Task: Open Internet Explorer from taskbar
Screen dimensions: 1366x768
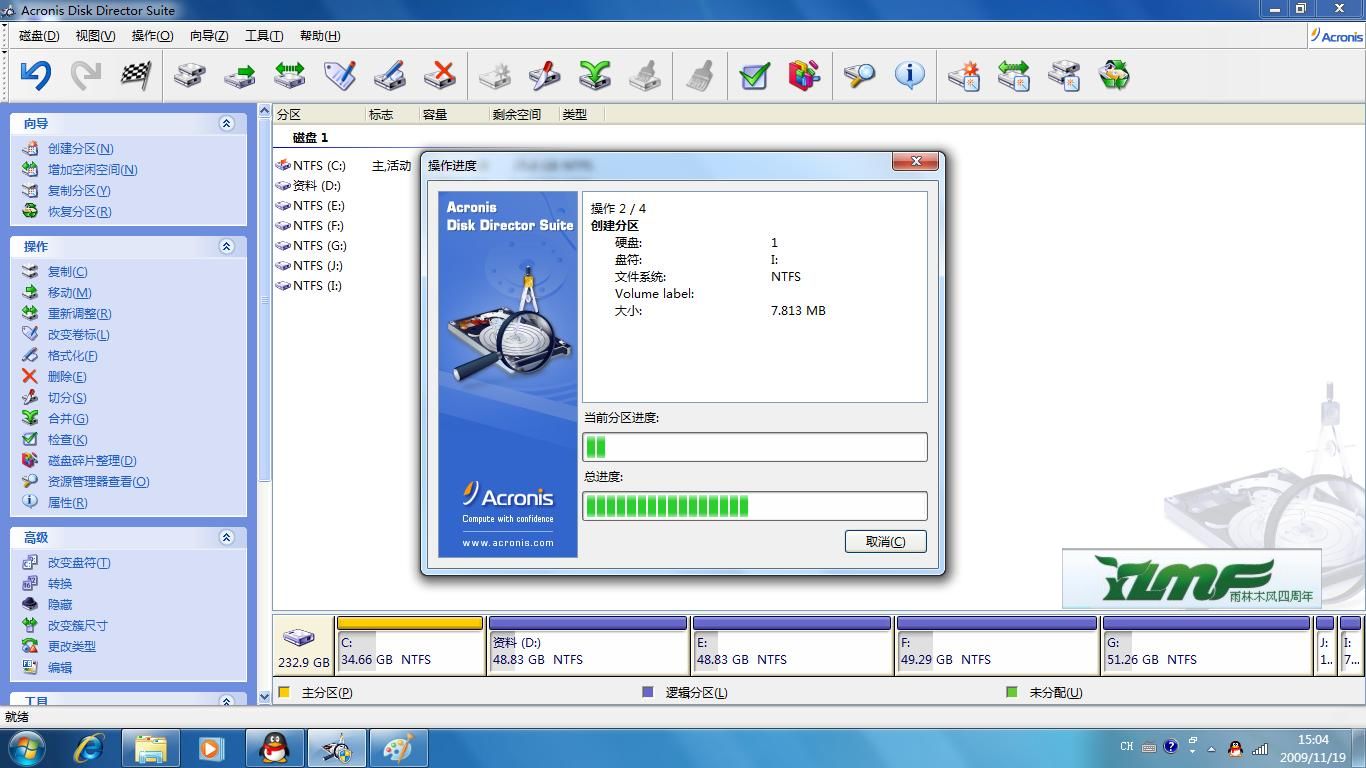Action: point(89,747)
